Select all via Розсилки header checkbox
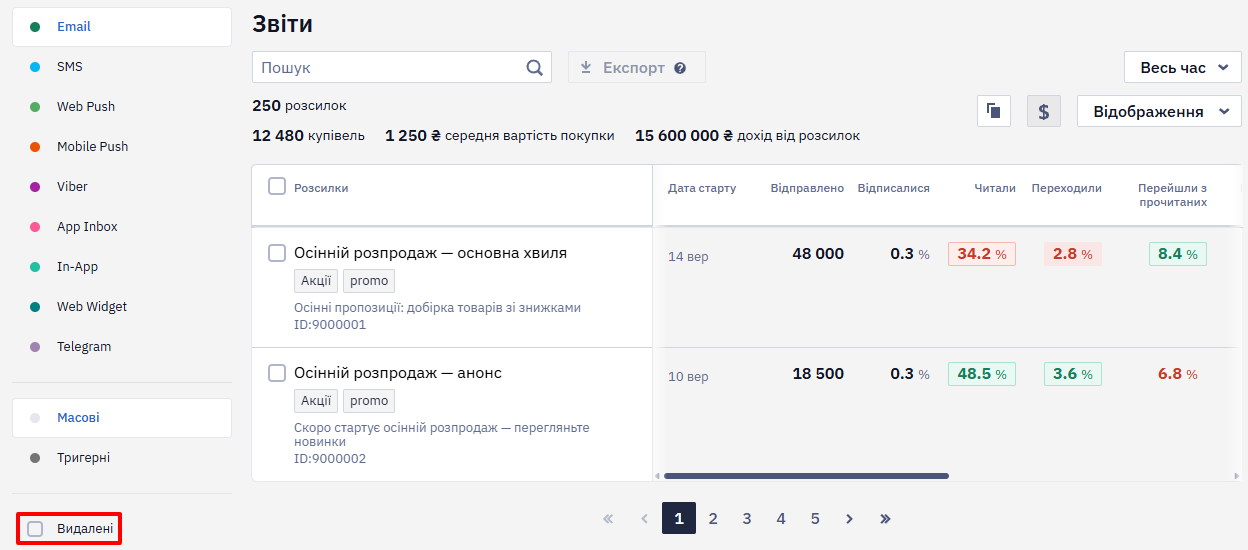This screenshot has width=1248, height=550. 277,186
